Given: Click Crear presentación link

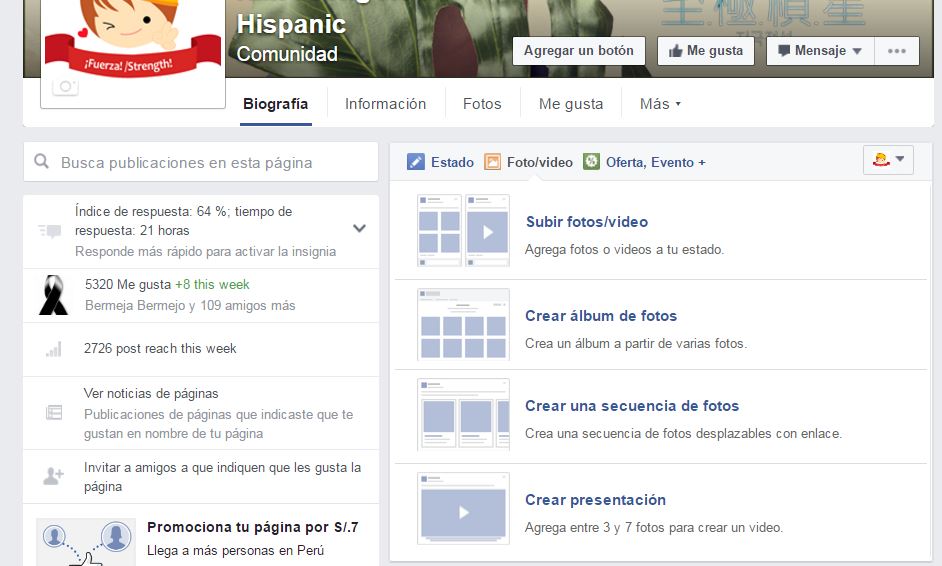Looking at the screenshot, I should pos(595,500).
